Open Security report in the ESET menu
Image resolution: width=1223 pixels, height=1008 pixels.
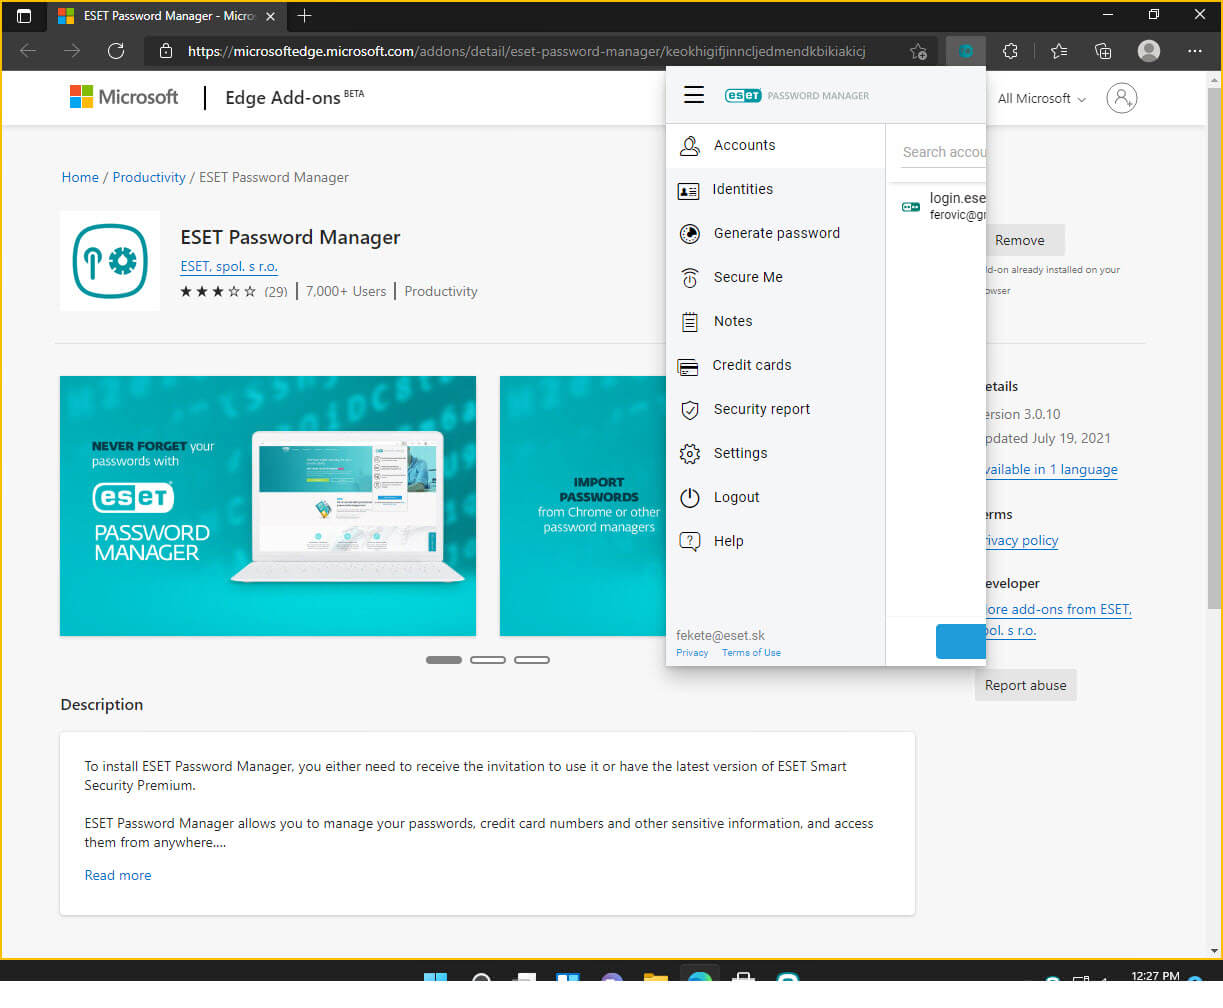(x=776, y=410)
